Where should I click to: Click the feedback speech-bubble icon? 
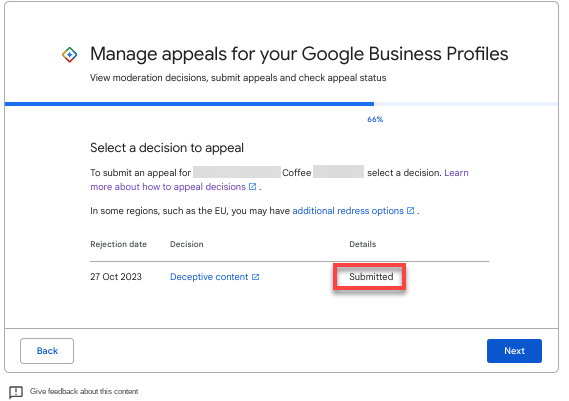tap(16, 392)
